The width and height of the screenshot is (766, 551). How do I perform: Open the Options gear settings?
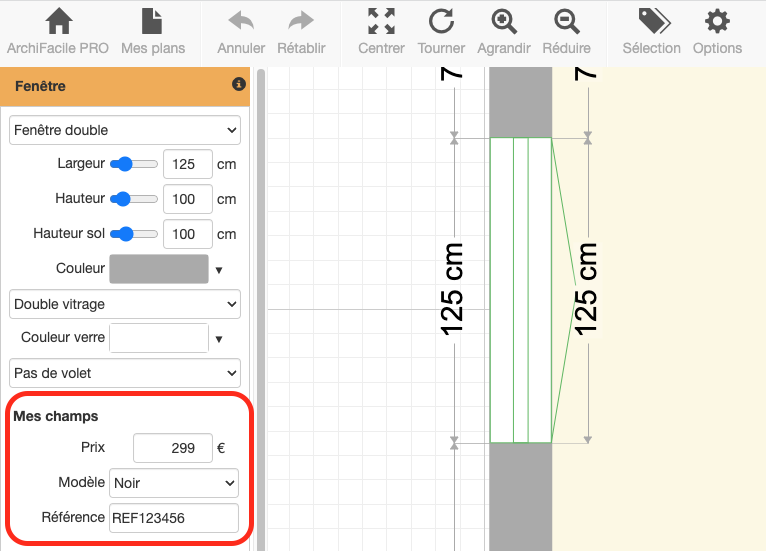[x=716, y=22]
